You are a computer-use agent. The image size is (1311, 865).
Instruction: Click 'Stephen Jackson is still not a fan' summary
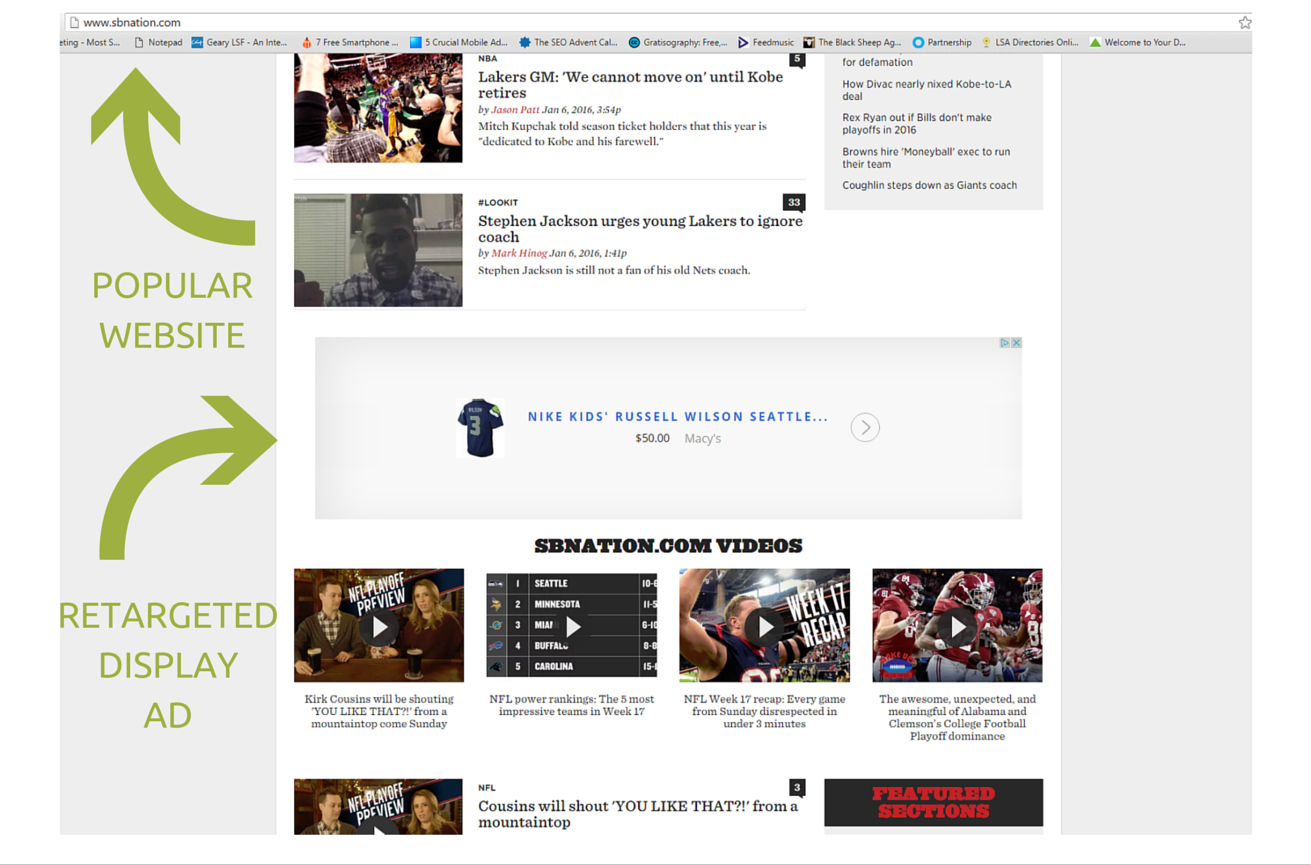(x=614, y=270)
